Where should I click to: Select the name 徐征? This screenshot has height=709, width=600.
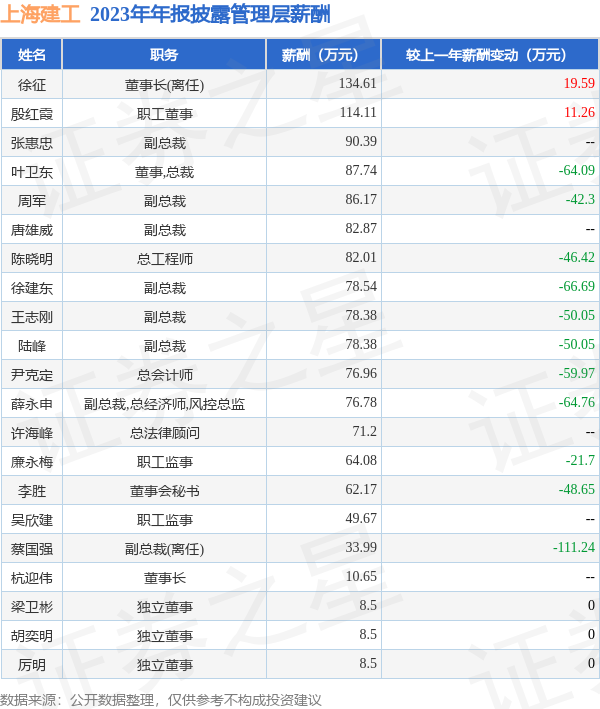pyautogui.click(x=32, y=85)
